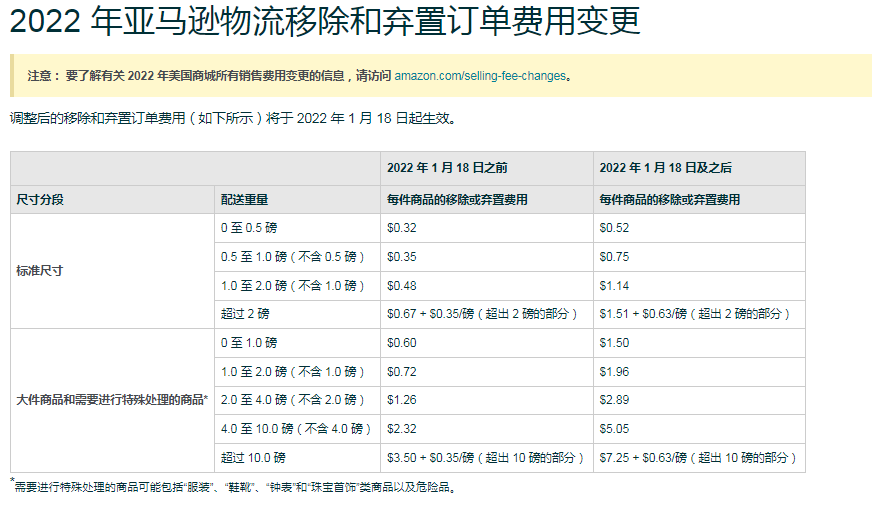Click the $0.52 new fee value
The width and height of the screenshot is (872, 516).
(x=614, y=228)
